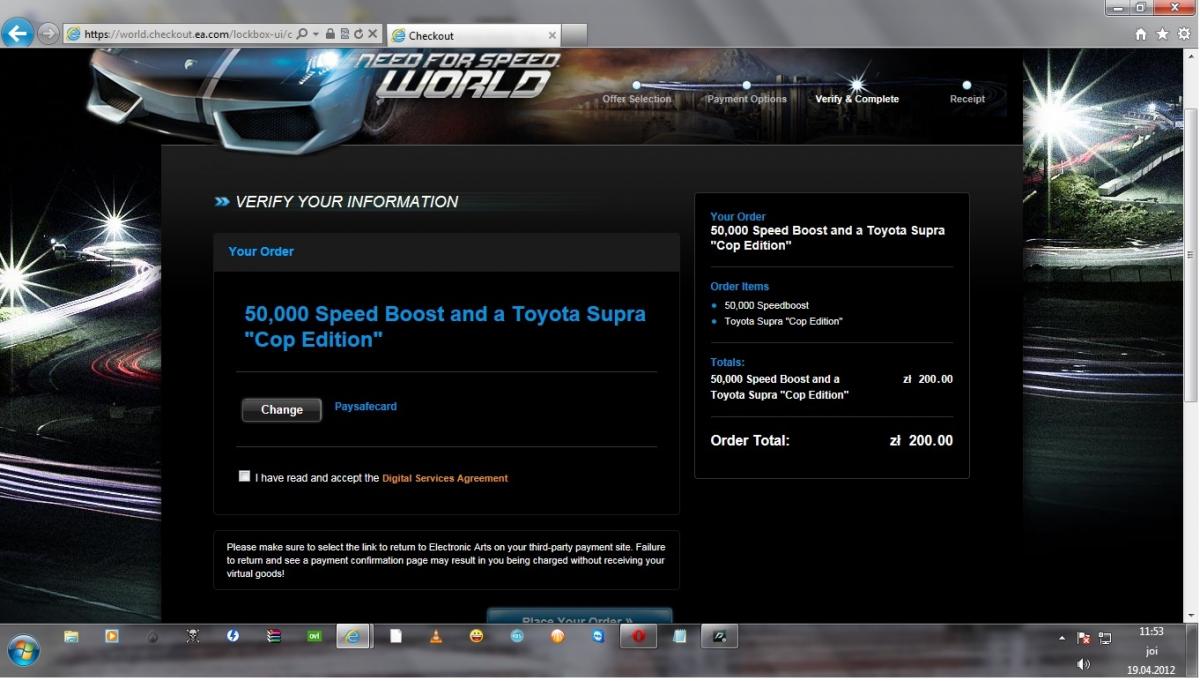Image resolution: width=1200 pixels, height=681 pixels.
Task: Open Favorites star icon
Action: [x=1163, y=34]
